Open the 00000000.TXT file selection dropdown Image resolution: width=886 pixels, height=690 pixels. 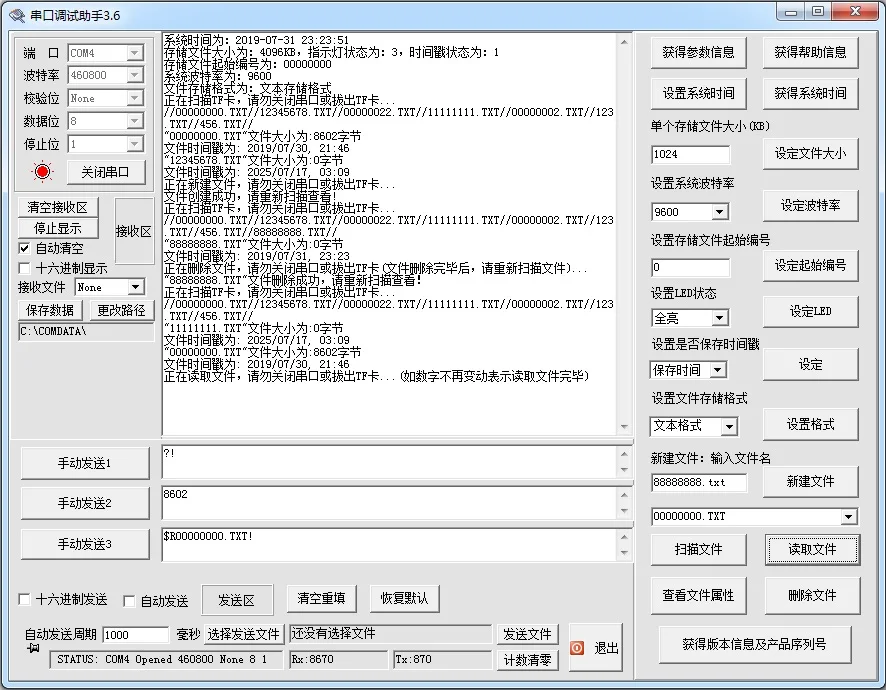coord(848,517)
